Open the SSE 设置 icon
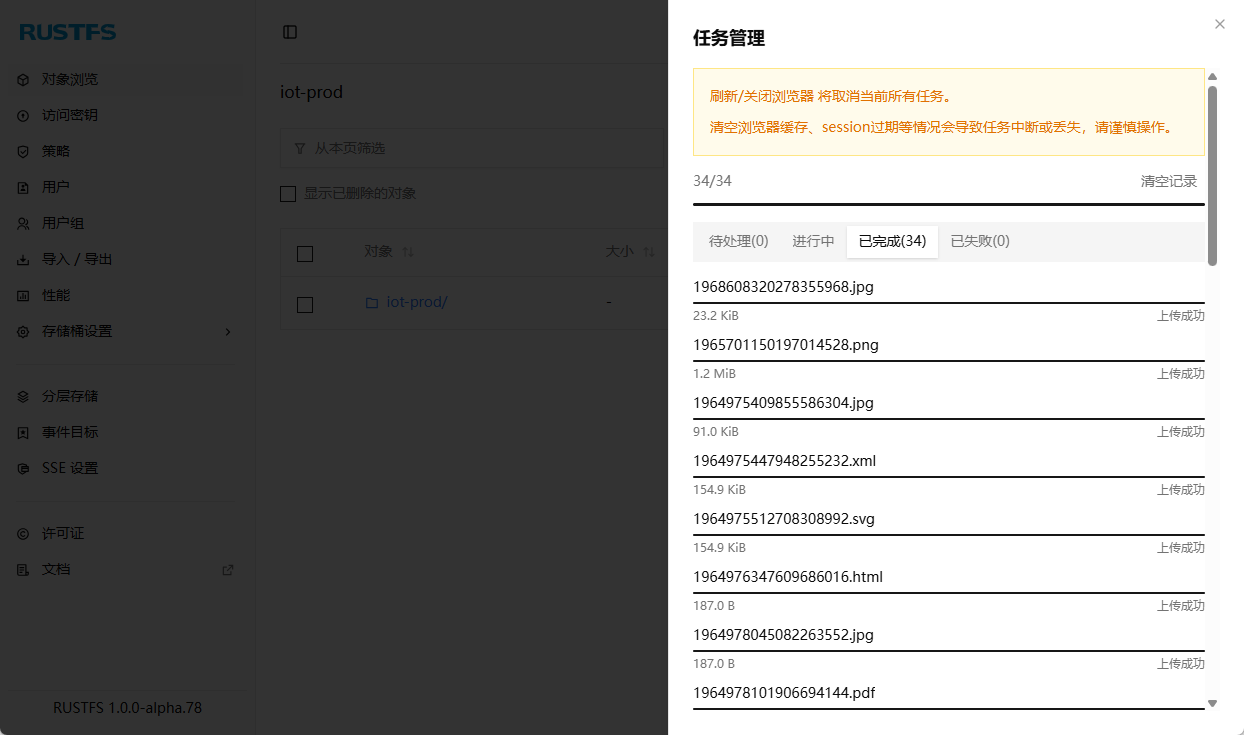 (23, 468)
